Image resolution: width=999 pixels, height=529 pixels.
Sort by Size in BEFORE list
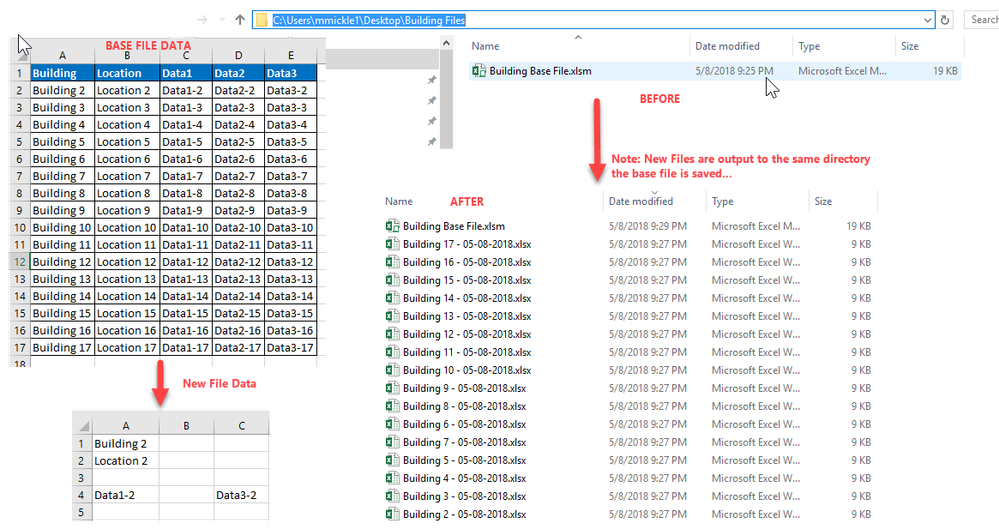[x=910, y=46]
